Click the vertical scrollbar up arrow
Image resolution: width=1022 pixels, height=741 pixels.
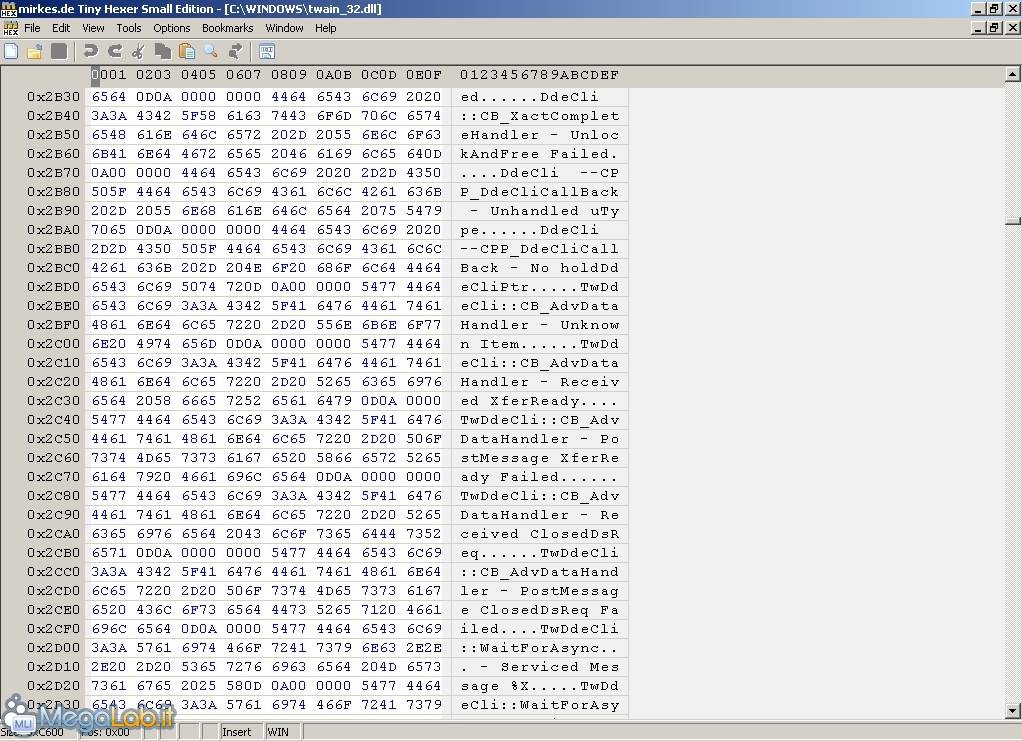1012,74
